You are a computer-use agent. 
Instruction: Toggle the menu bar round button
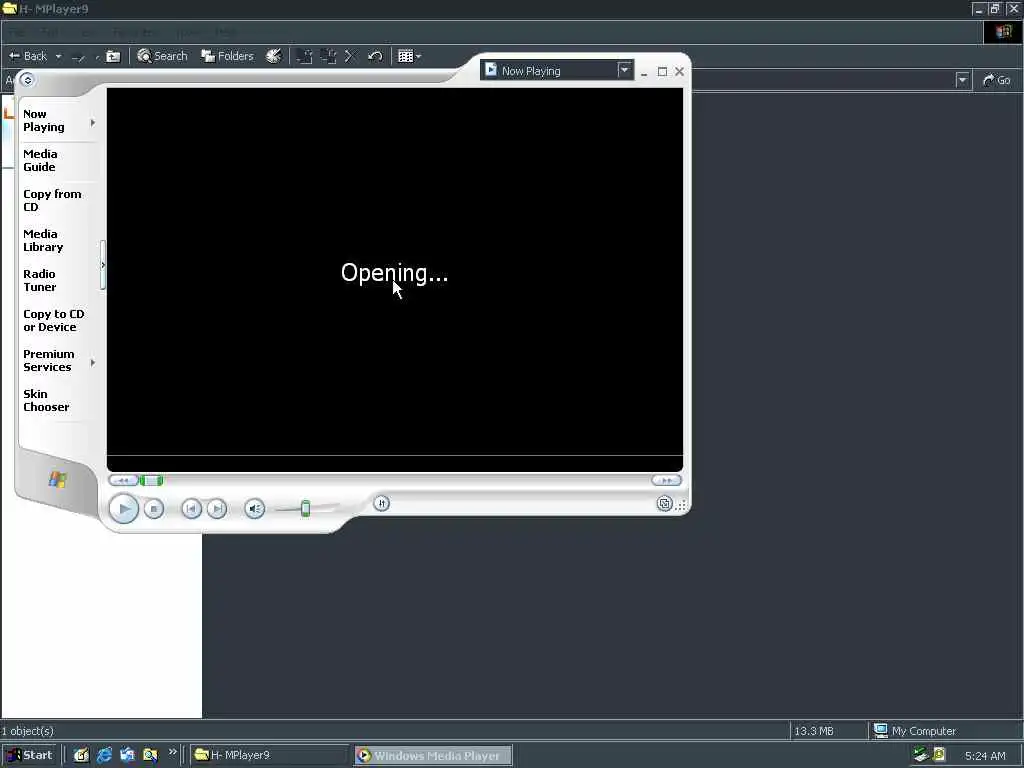coord(27,80)
